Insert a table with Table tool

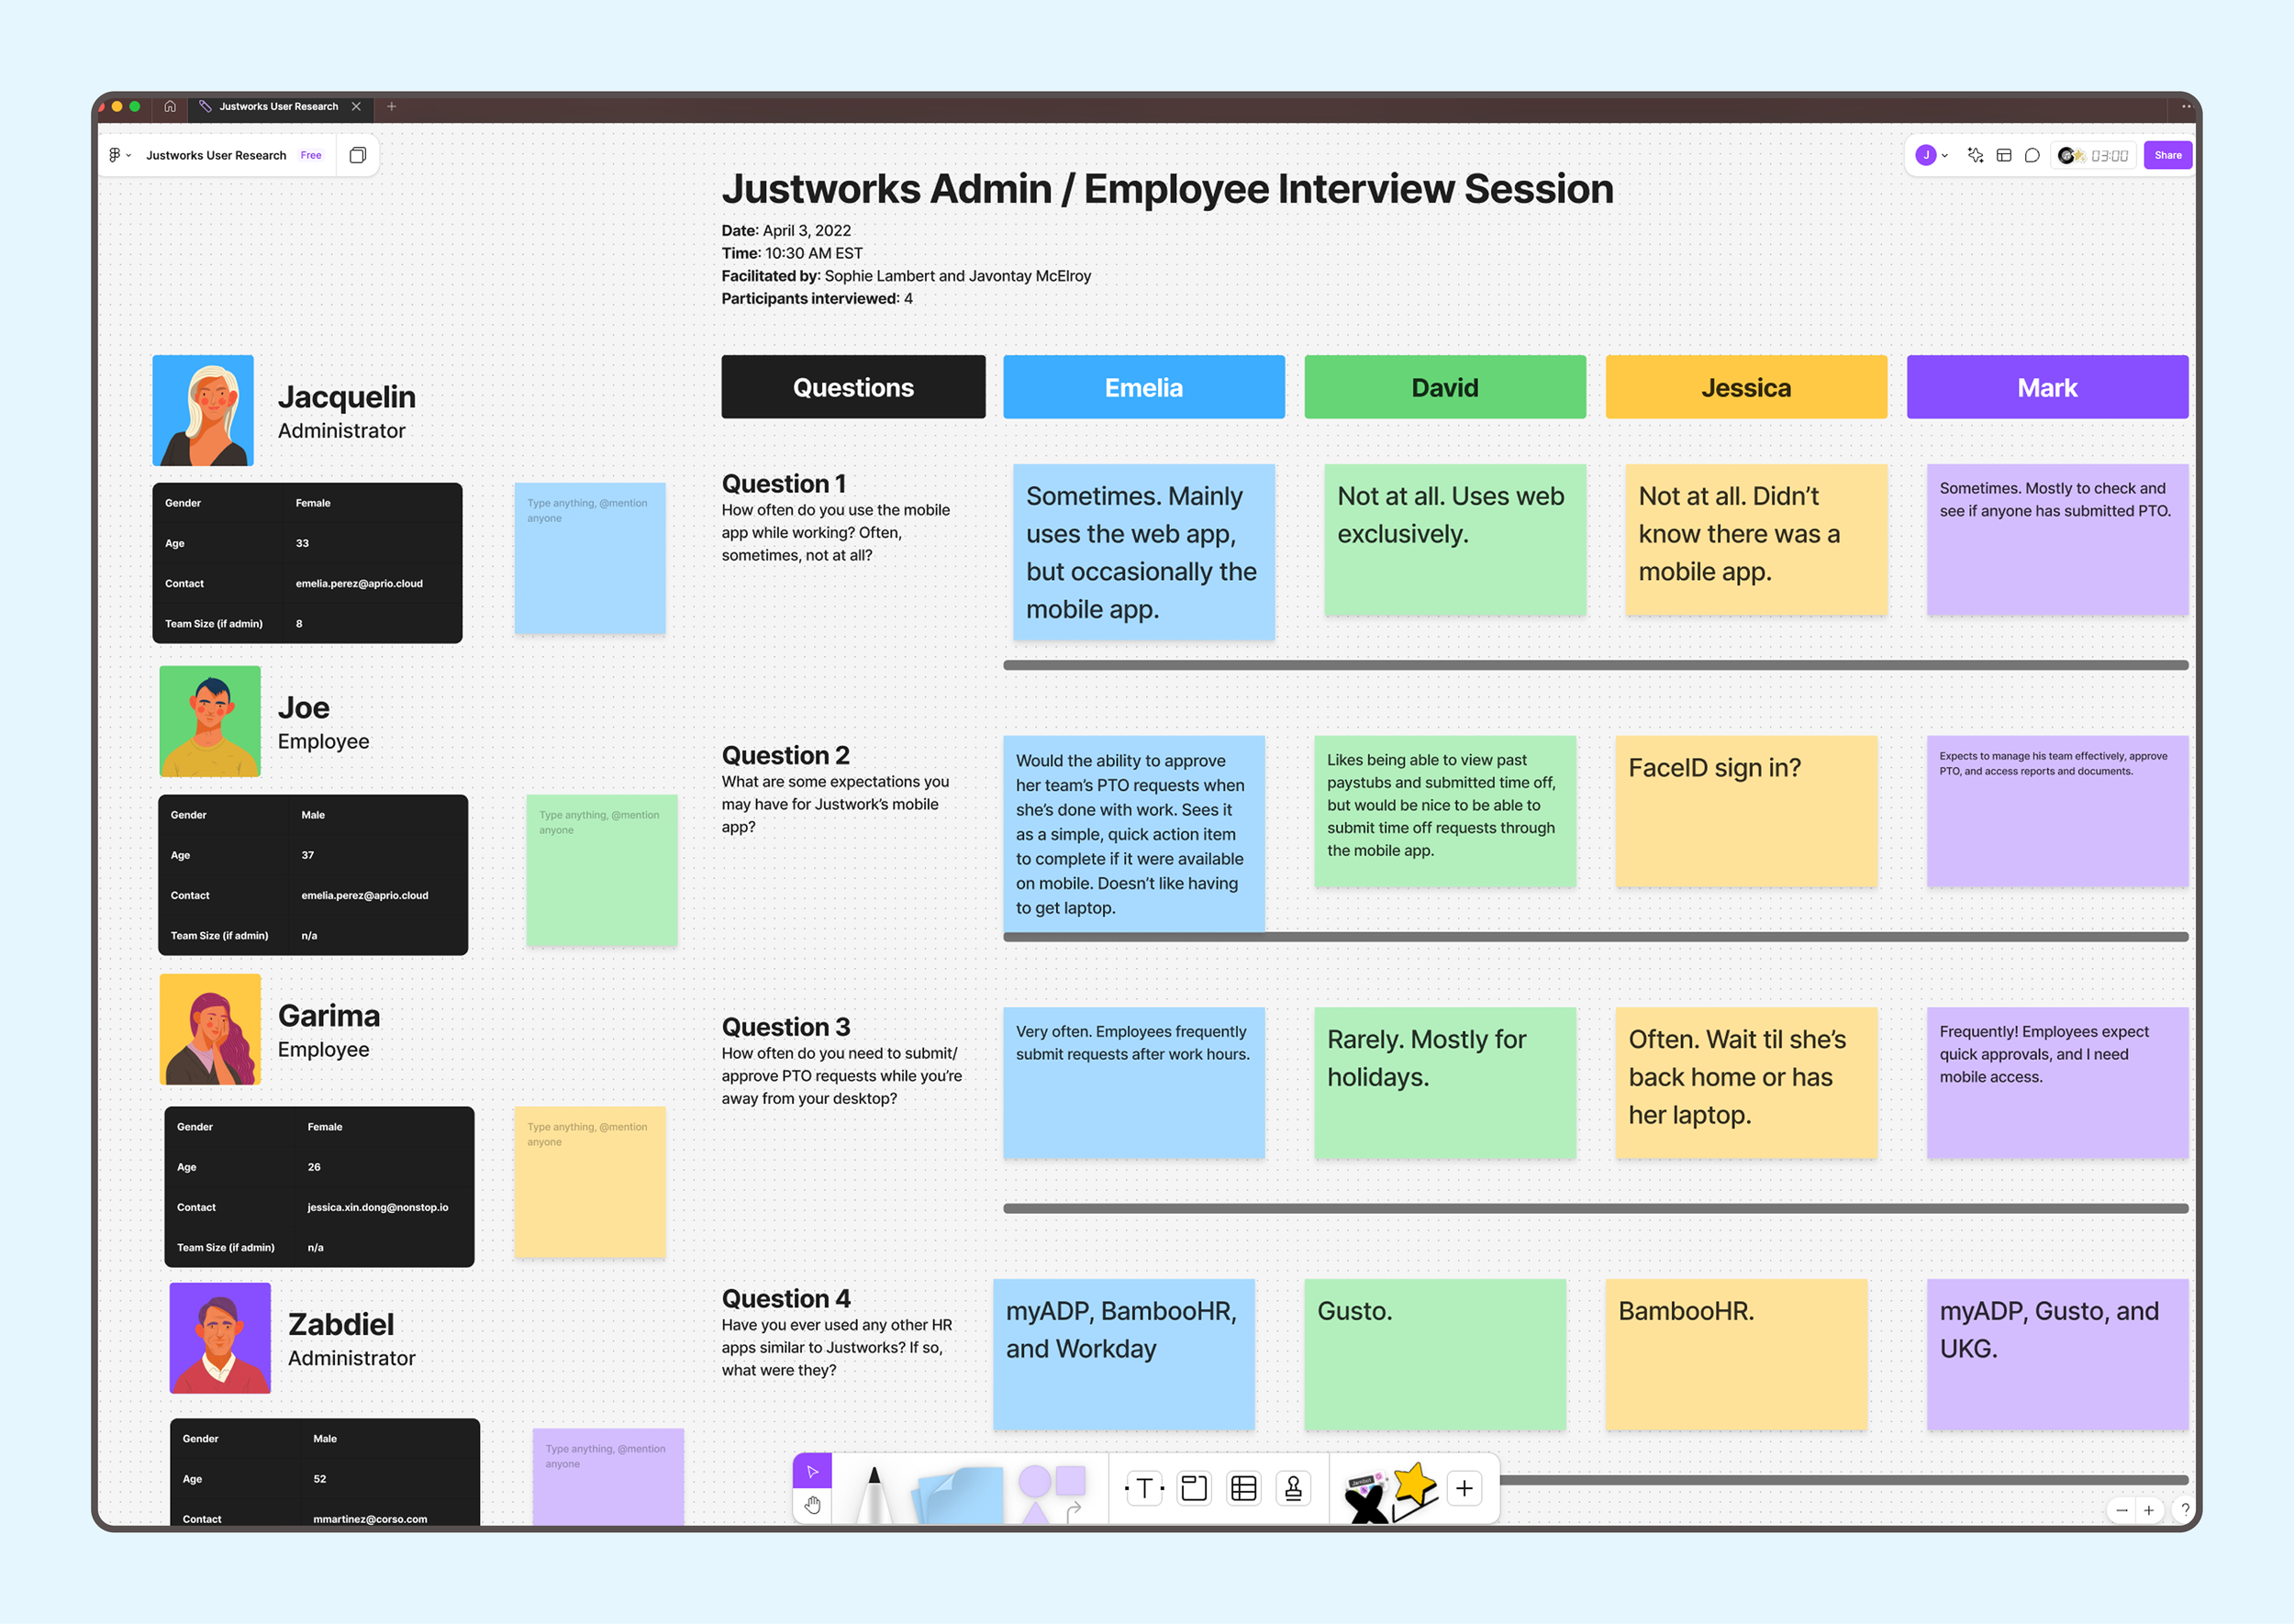pyautogui.click(x=1243, y=1488)
